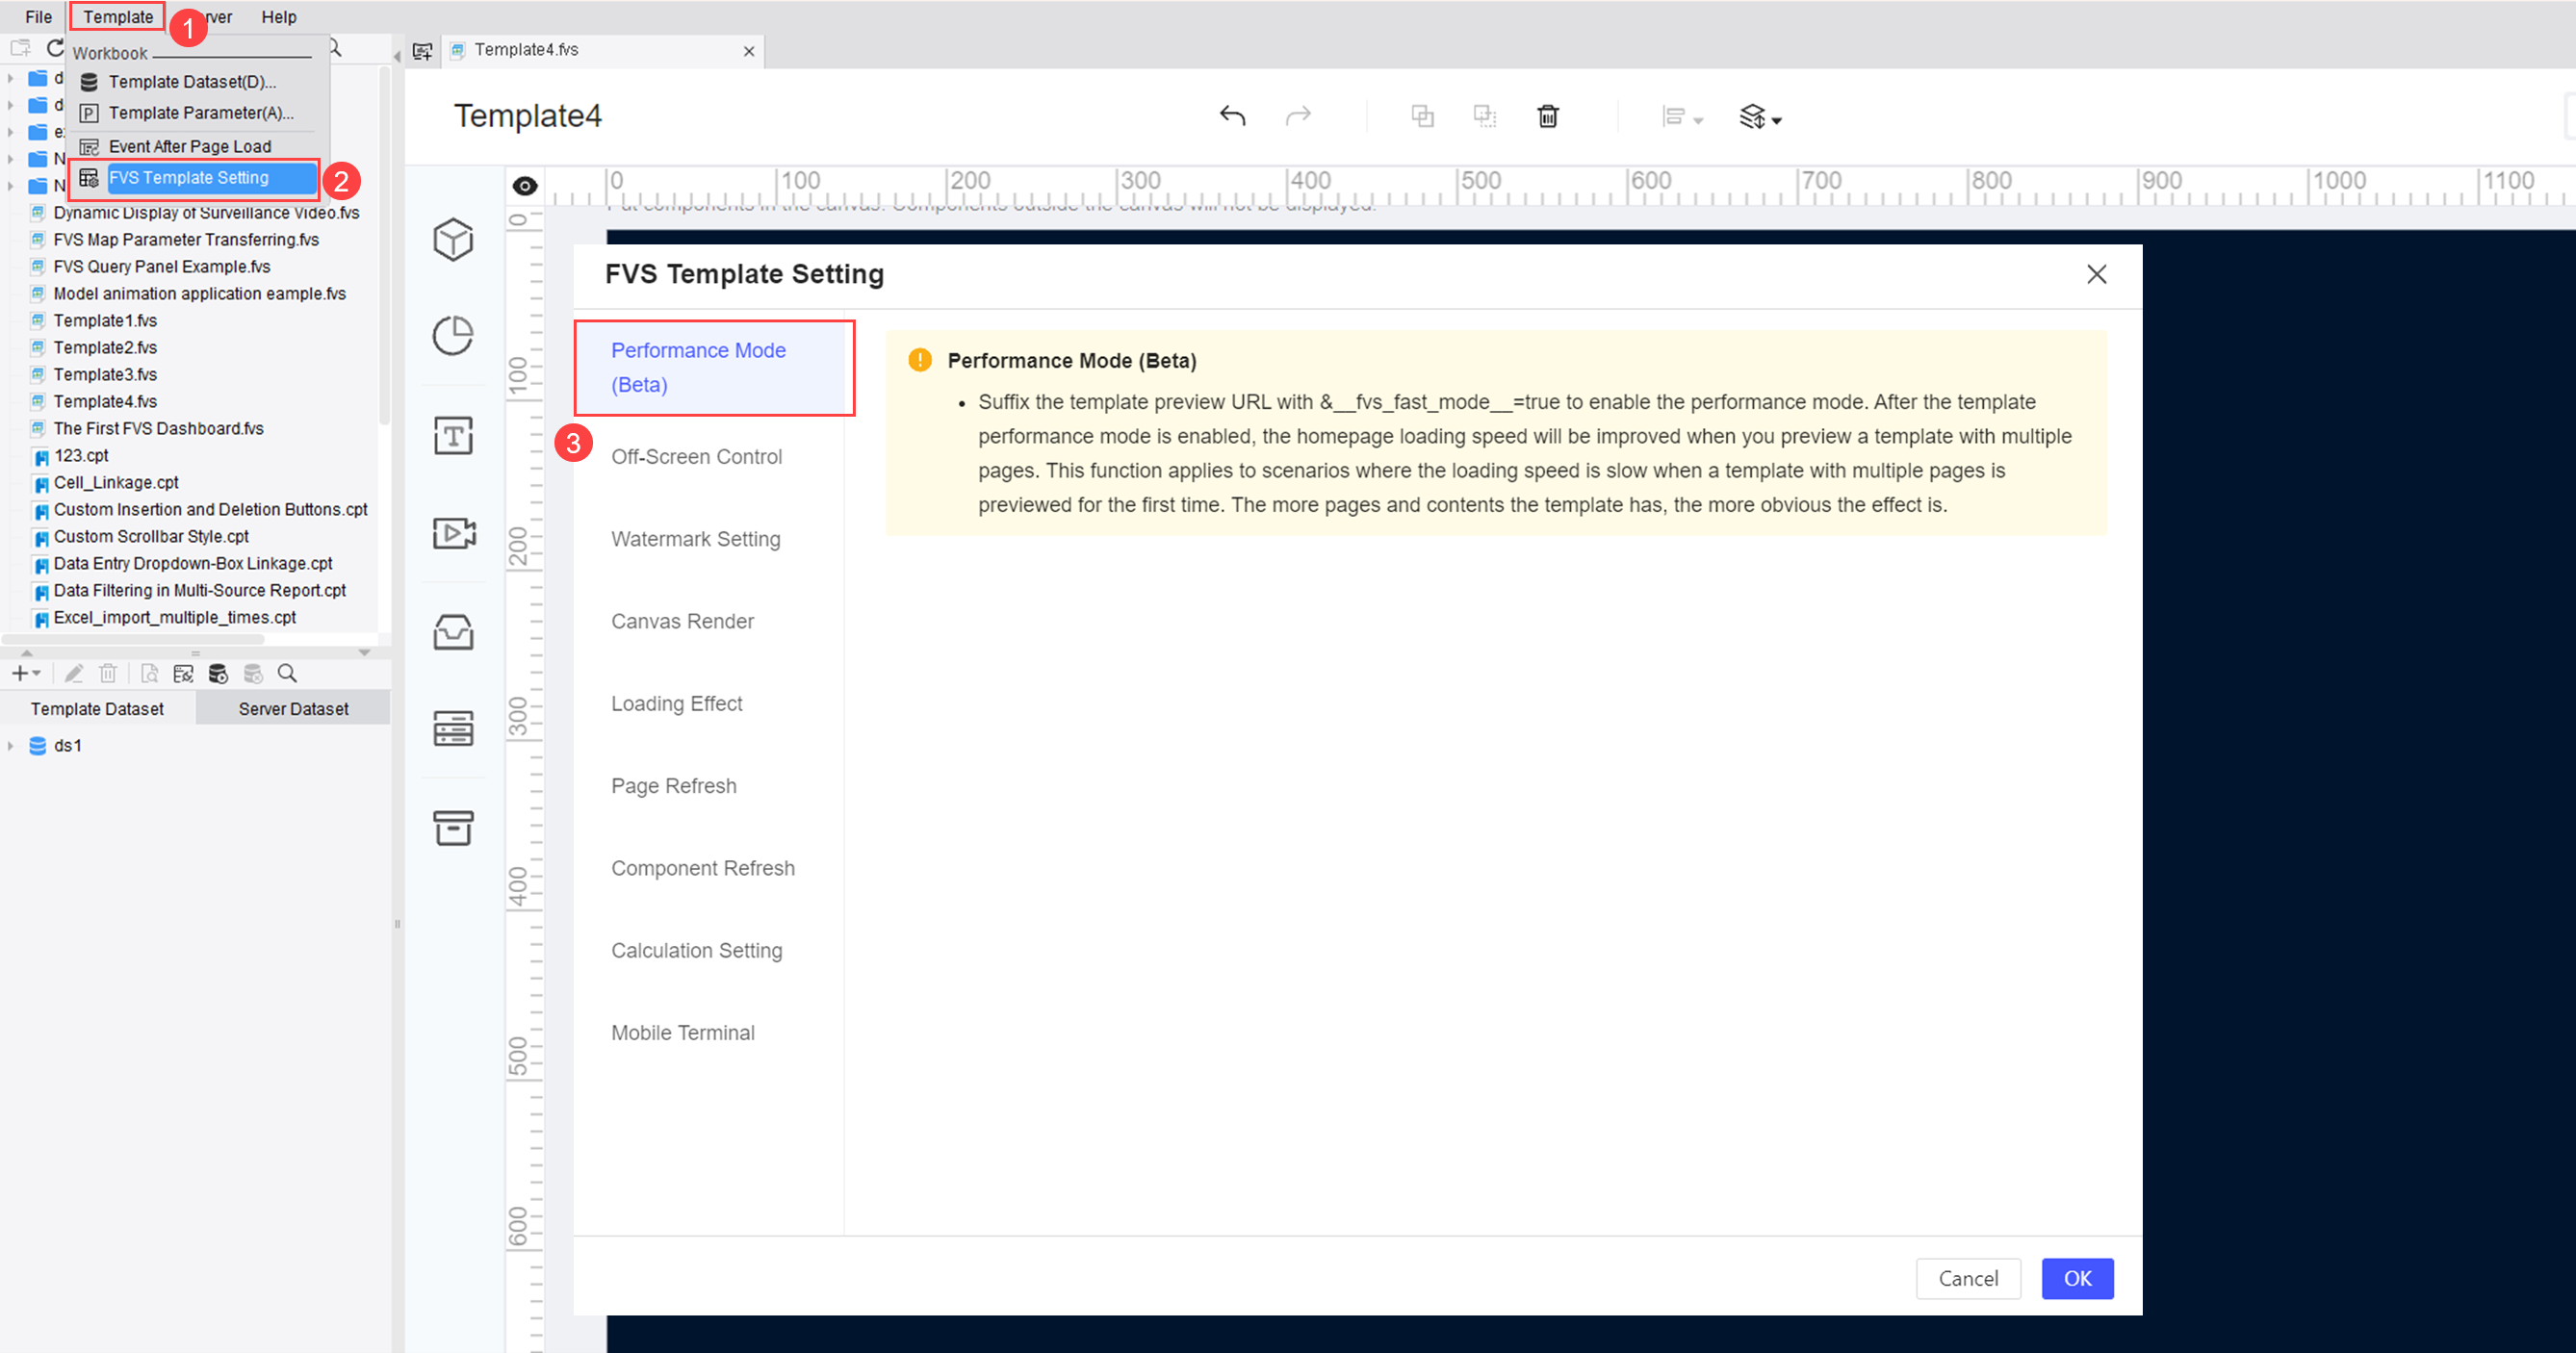Click the Template menu
The width and height of the screenshot is (2576, 1353).
[x=118, y=17]
